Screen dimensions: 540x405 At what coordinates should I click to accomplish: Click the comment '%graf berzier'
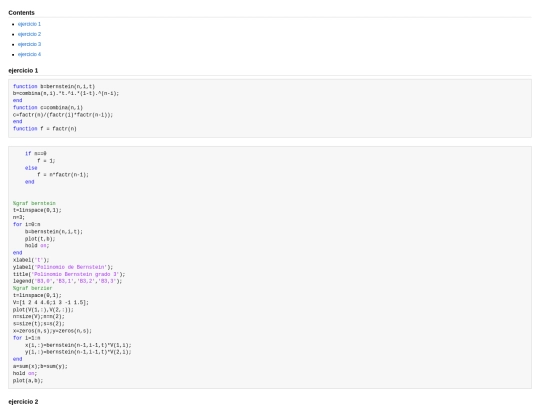click(32, 288)
